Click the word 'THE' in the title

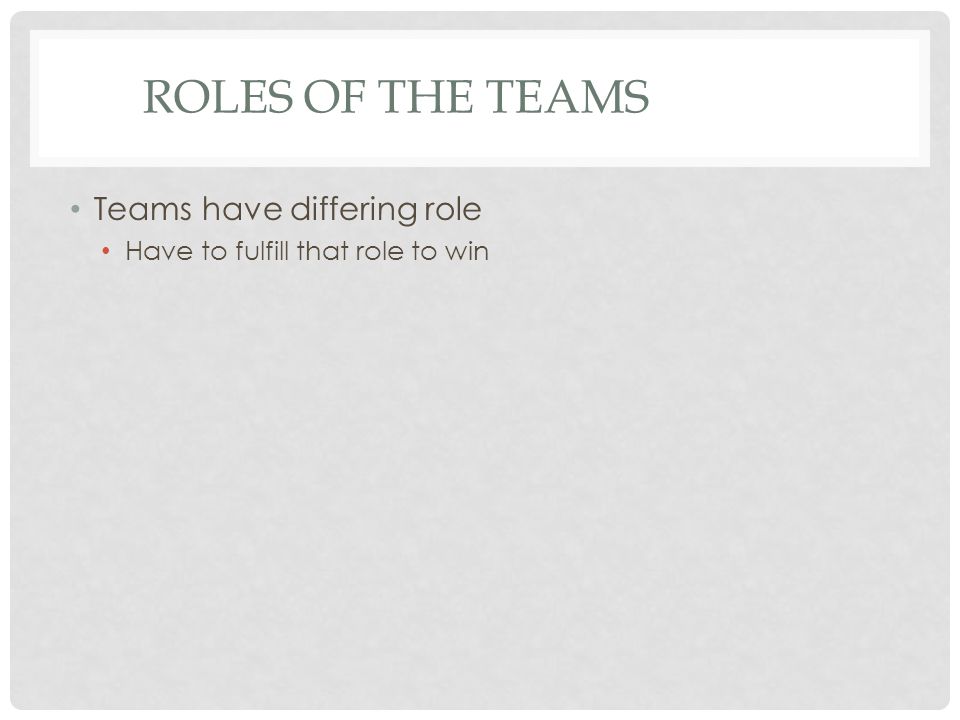click(x=426, y=96)
